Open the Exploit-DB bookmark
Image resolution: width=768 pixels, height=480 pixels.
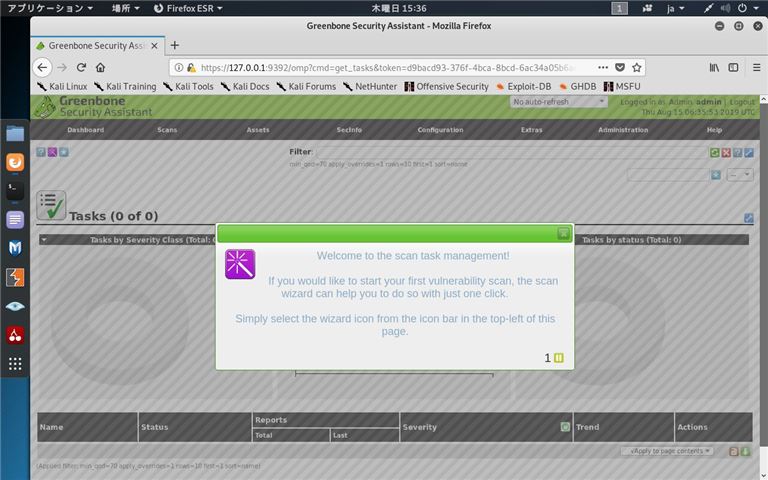[524, 86]
